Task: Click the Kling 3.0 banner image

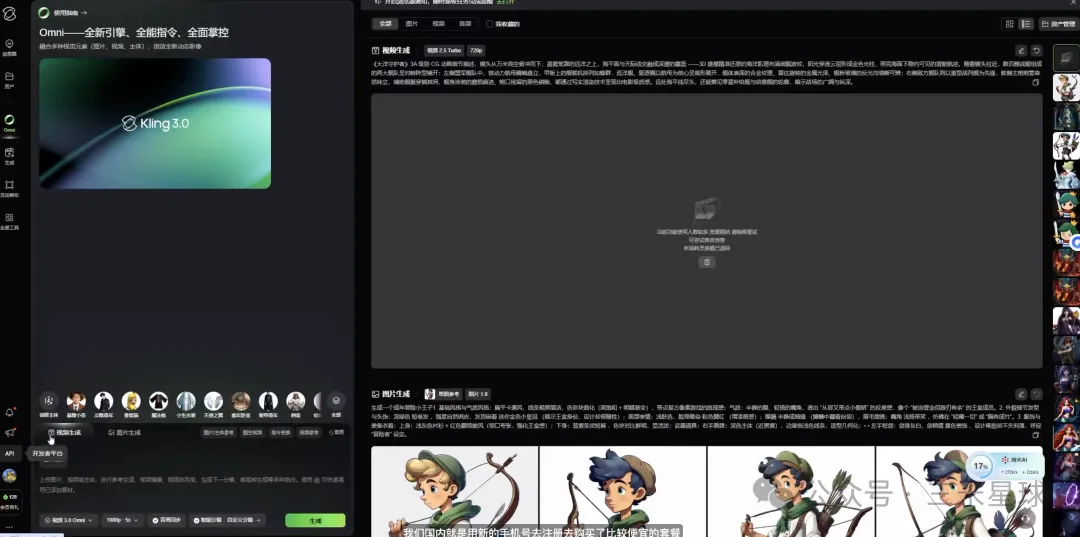Action: coord(155,123)
